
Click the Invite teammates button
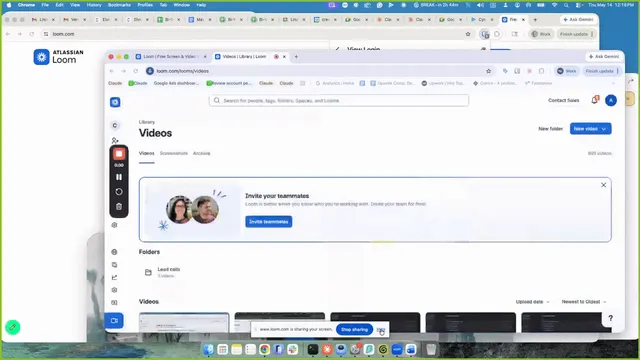coord(269,222)
